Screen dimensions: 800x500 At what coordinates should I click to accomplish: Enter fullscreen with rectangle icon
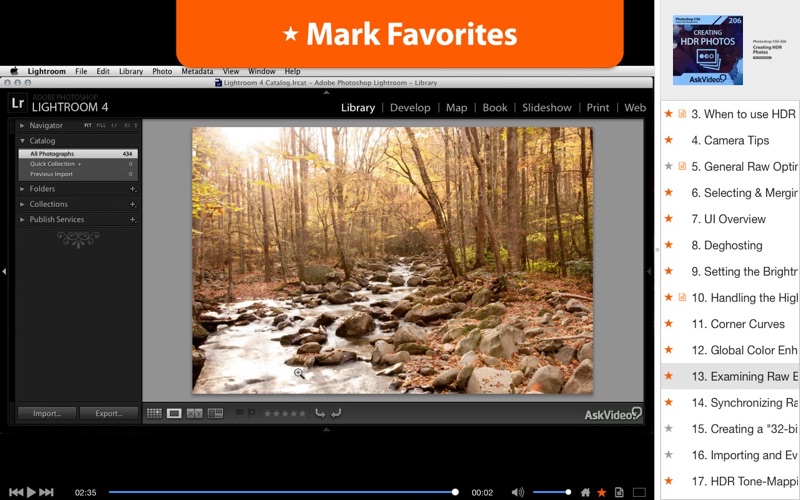639,492
